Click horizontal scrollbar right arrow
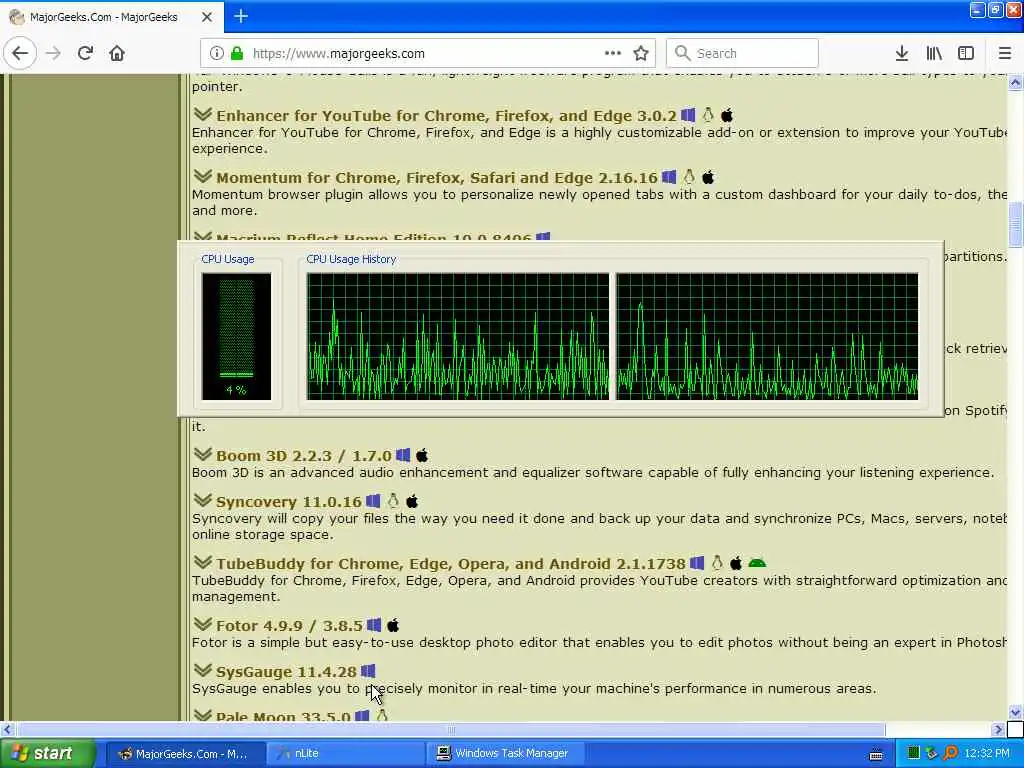This screenshot has width=1024, height=768. [x=999, y=729]
